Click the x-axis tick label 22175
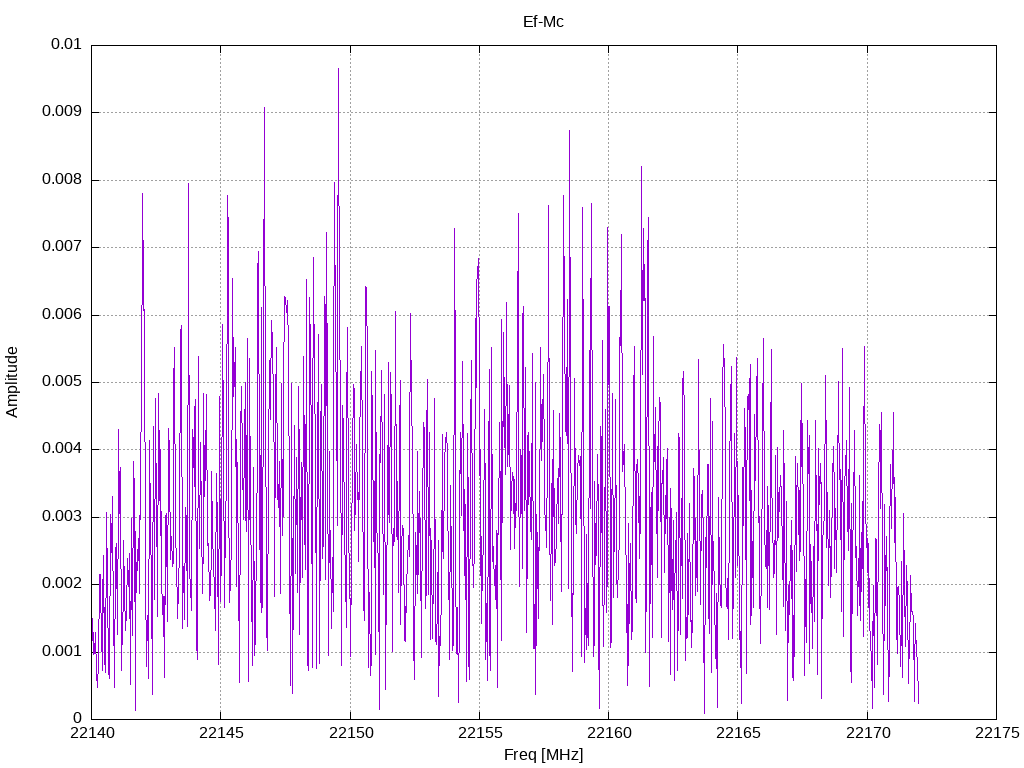 [x=997, y=733]
